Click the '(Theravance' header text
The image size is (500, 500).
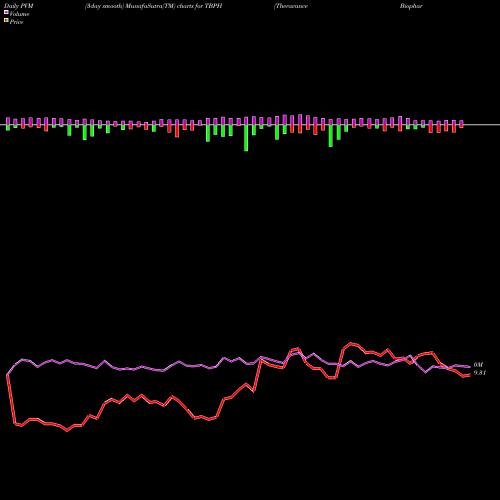(x=291, y=6)
